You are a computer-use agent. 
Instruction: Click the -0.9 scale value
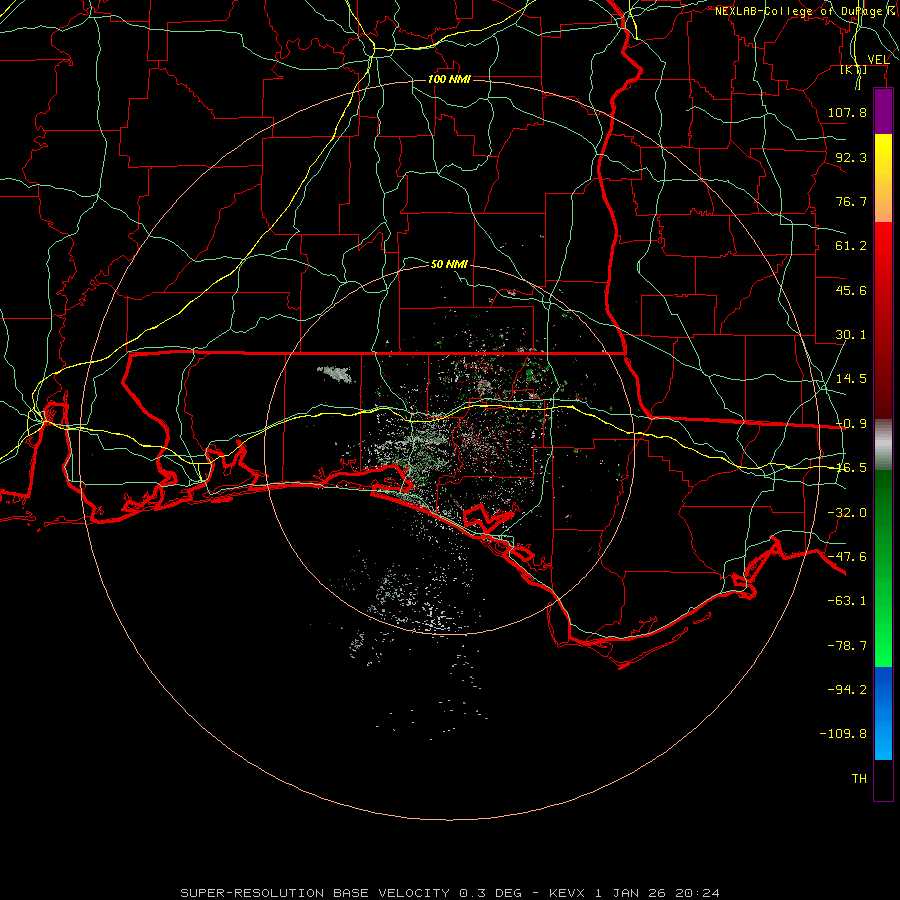(x=851, y=424)
